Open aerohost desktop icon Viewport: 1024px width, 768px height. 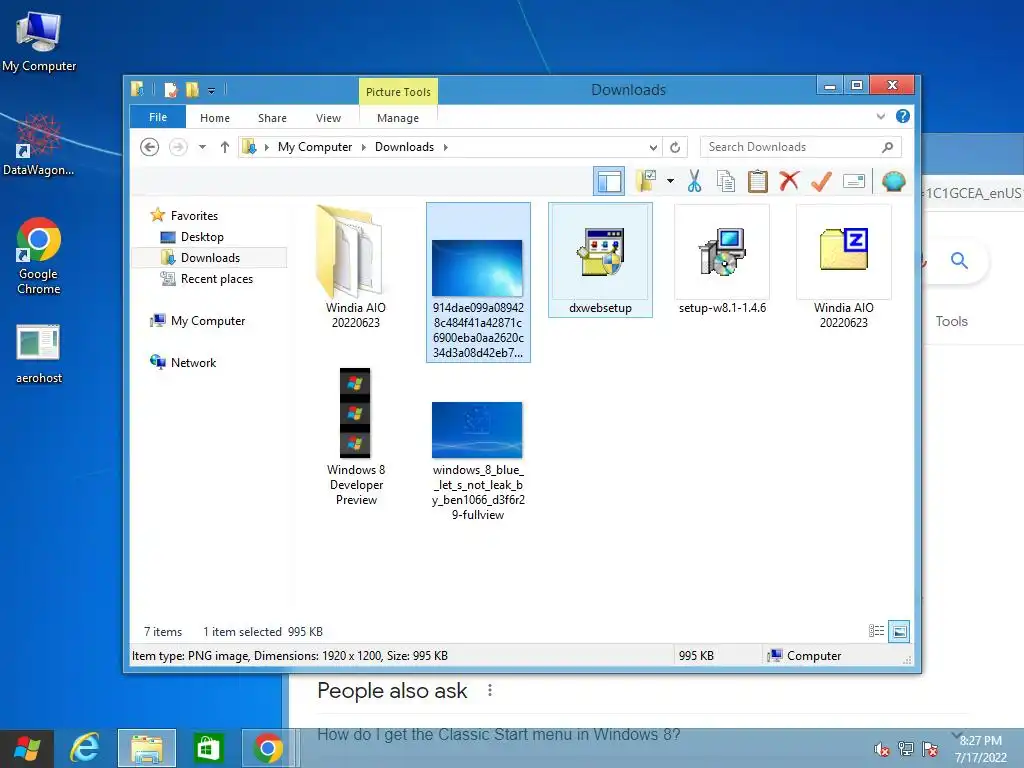[39, 353]
